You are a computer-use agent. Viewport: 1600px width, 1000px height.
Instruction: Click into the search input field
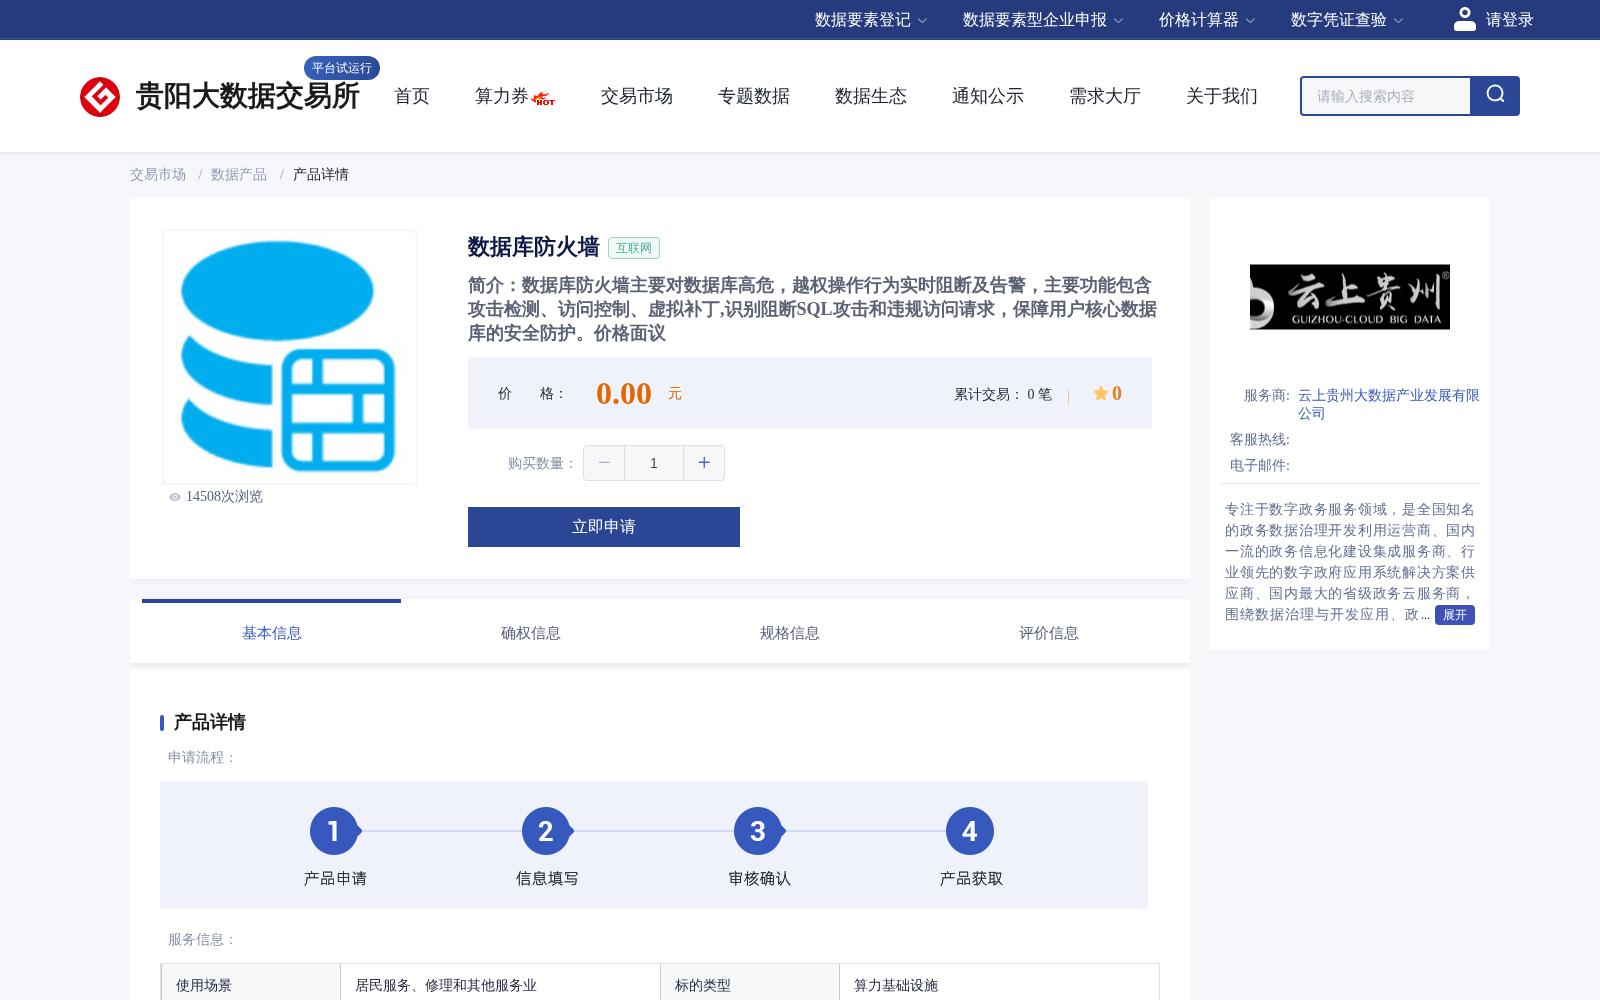(1386, 96)
